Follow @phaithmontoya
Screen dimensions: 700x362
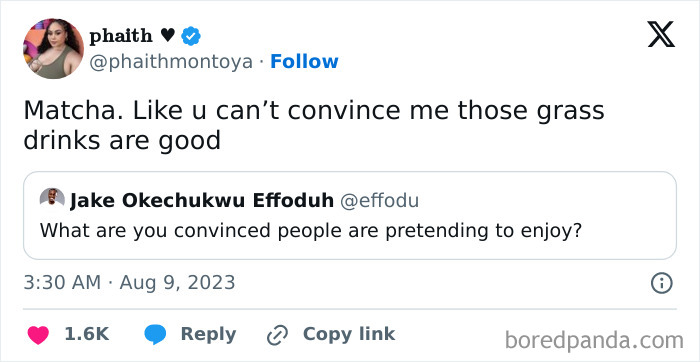(x=304, y=62)
